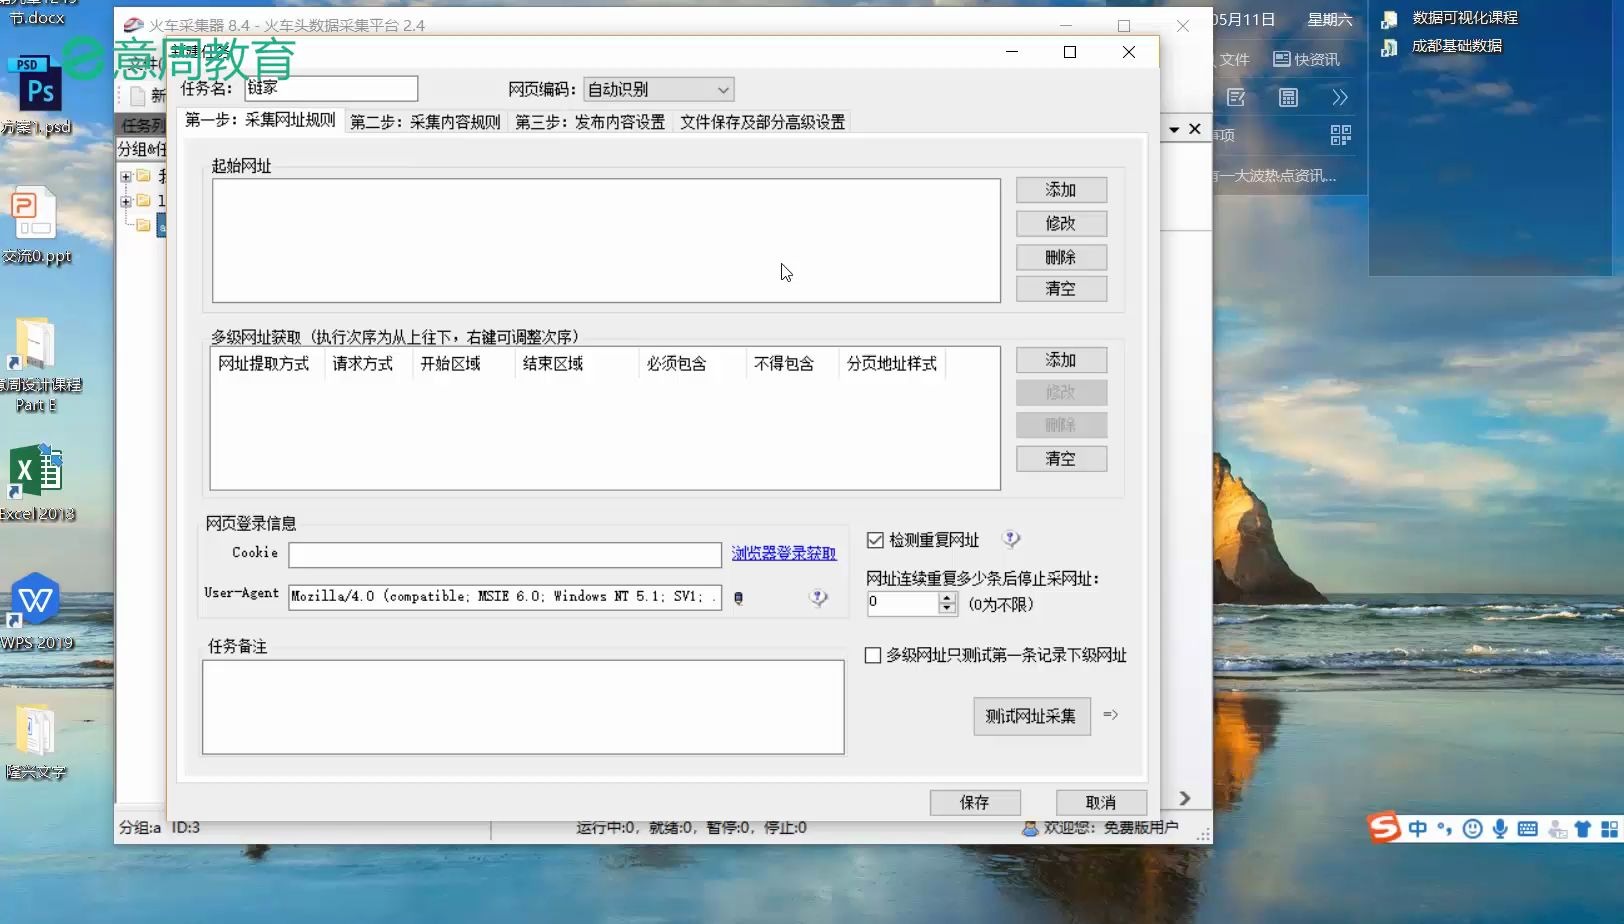Screen dimensions: 1624x924
Task: Click the help question mark beside 检测重复网址
Action: (x=1011, y=539)
